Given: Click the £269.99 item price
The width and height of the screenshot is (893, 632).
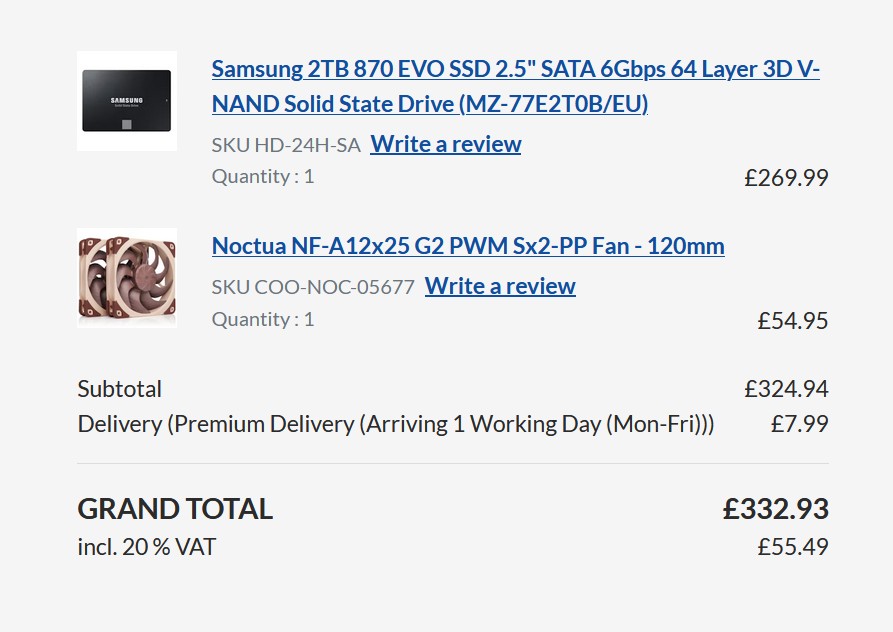Looking at the screenshot, I should point(786,178).
